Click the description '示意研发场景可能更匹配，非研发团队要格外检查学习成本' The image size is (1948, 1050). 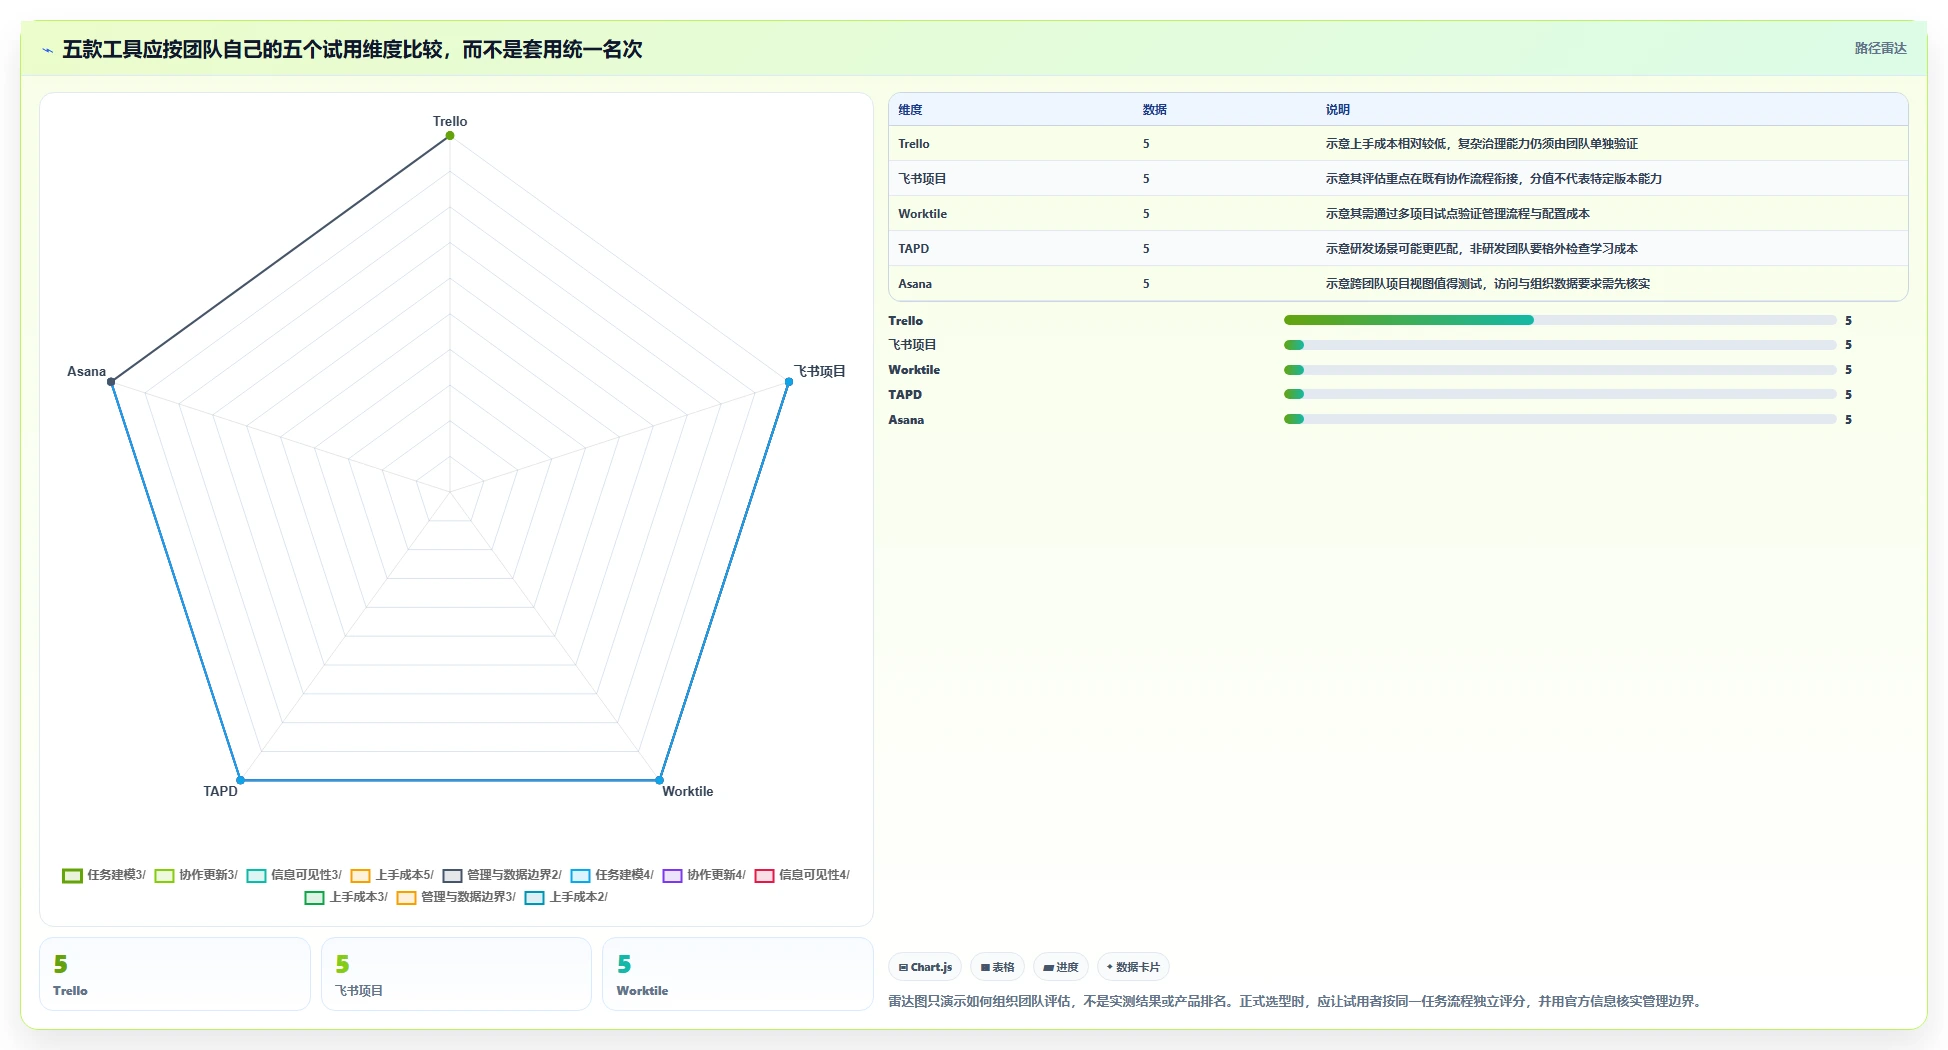(x=1482, y=249)
